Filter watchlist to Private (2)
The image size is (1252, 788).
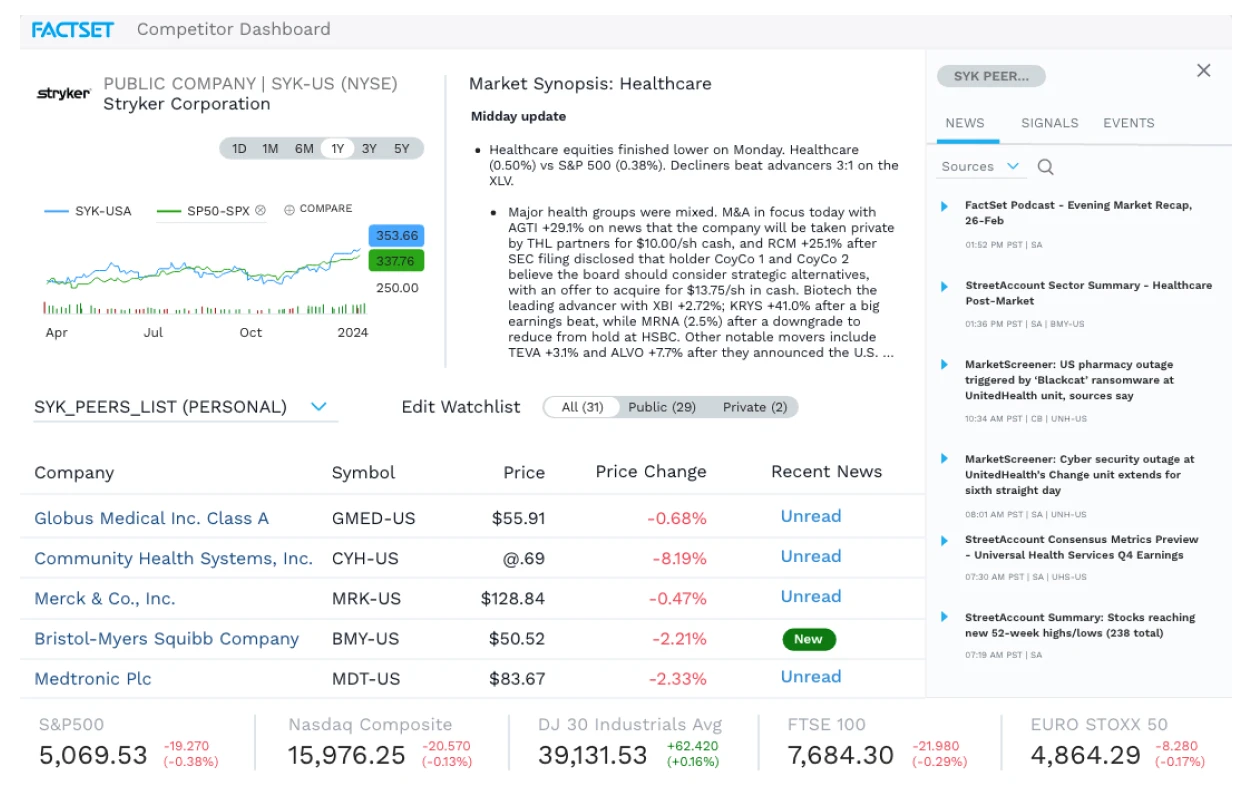point(755,407)
